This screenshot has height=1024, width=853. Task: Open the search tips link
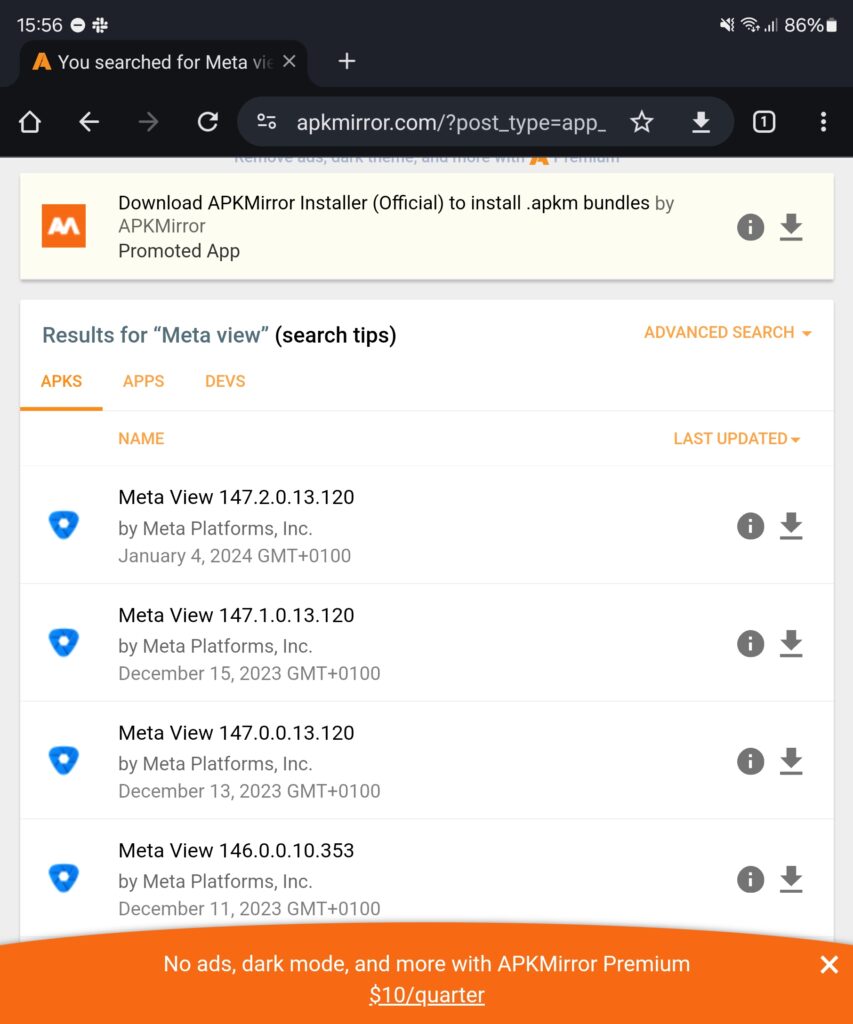(336, 335)
